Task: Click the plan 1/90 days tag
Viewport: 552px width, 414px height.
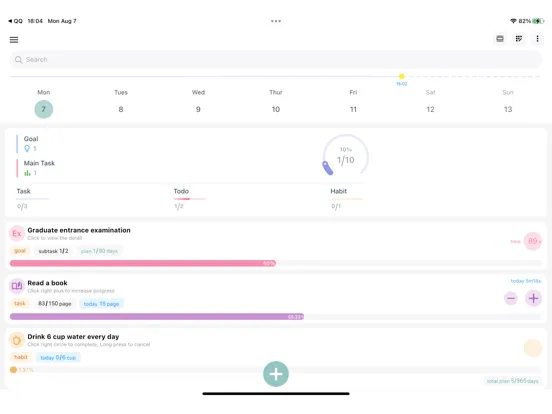Action: (x=99, y=251)
